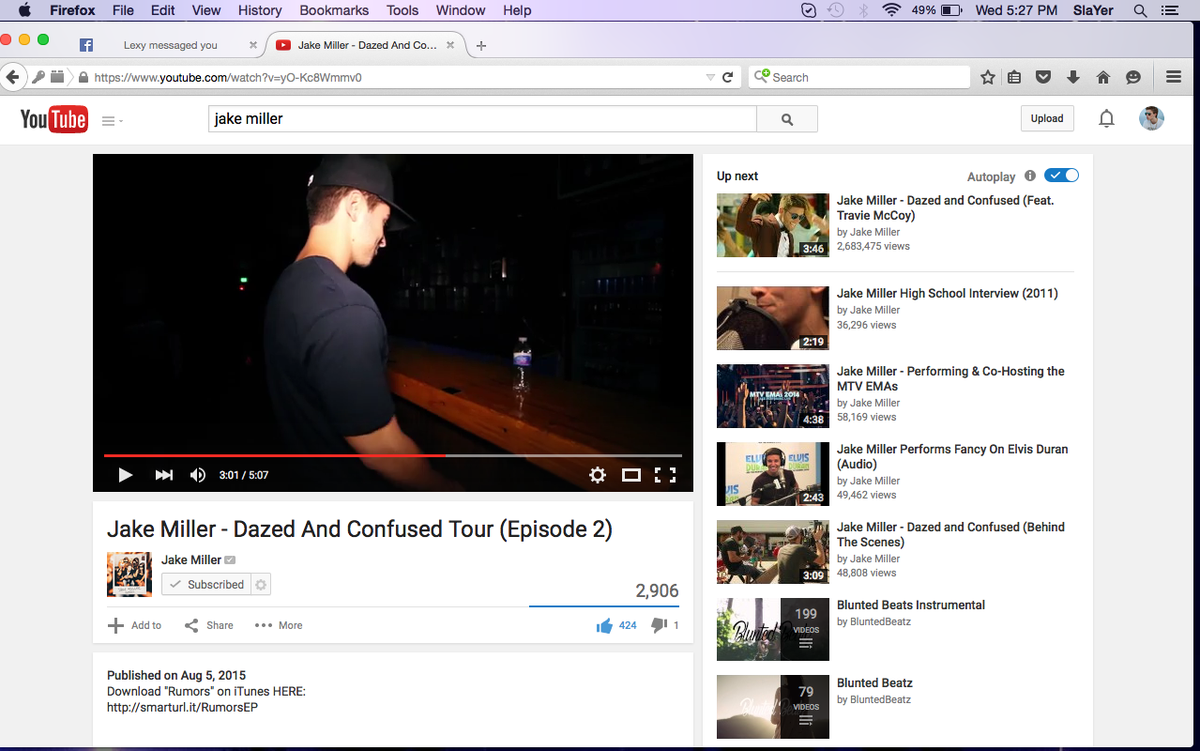Open Performs Fancy On Elvis Duran video
1200x751 pixels.
pos(952,457)
